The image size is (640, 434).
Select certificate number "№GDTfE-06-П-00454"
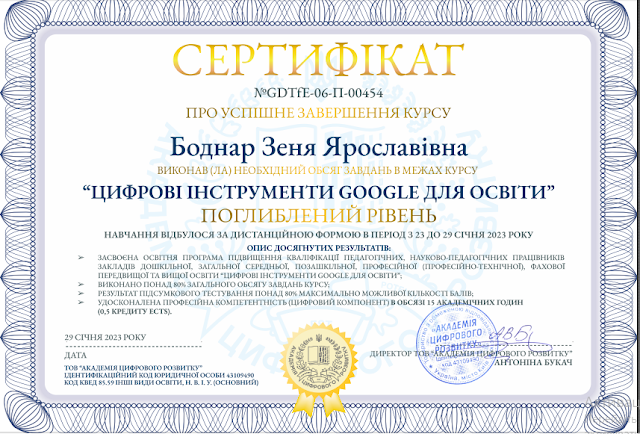(318, 93)
